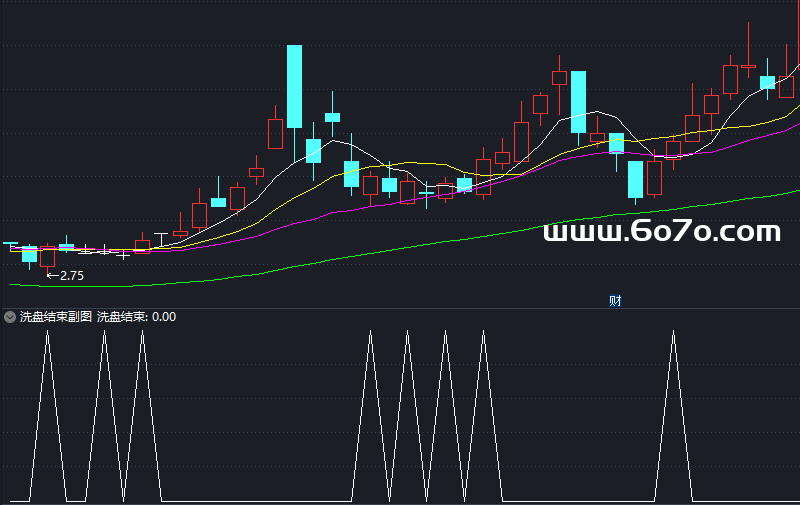Screen dimensions: 800x505
Task: Select the 洗盘结束: 0.00 value label
Action: pyautogui.click(x=136, y=317)
